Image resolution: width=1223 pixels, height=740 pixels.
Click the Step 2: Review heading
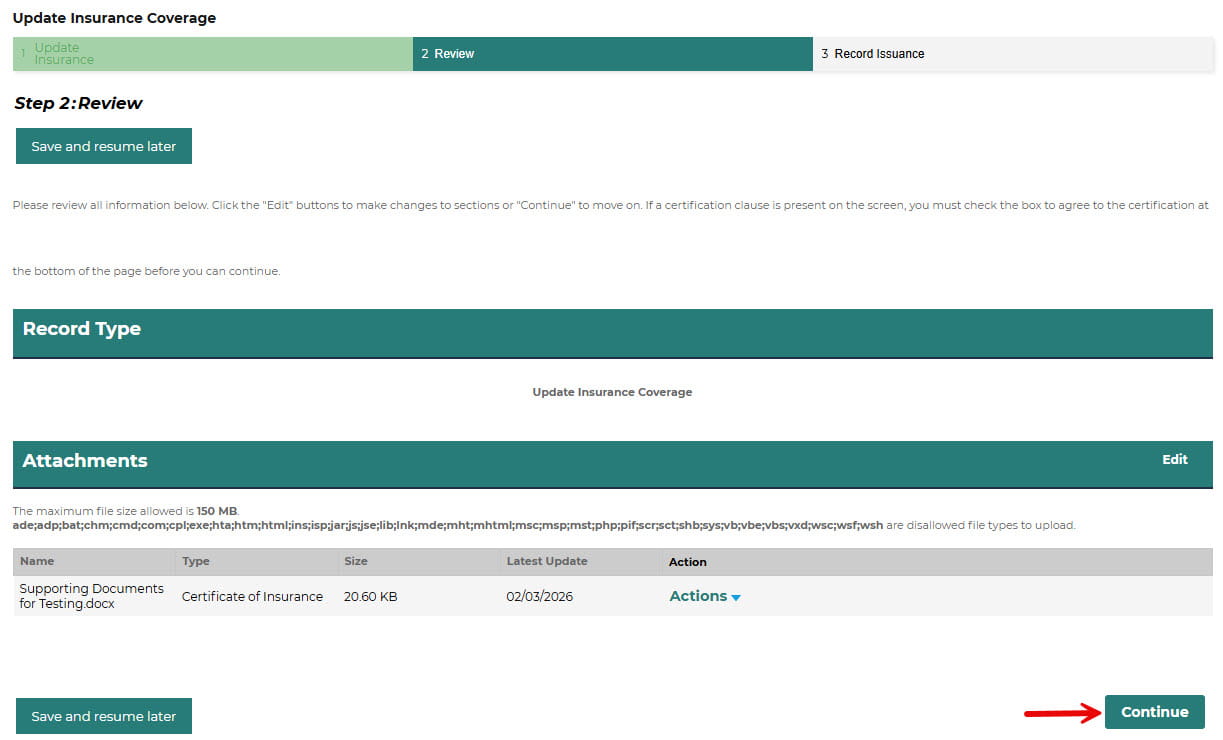tap(78, 103)
